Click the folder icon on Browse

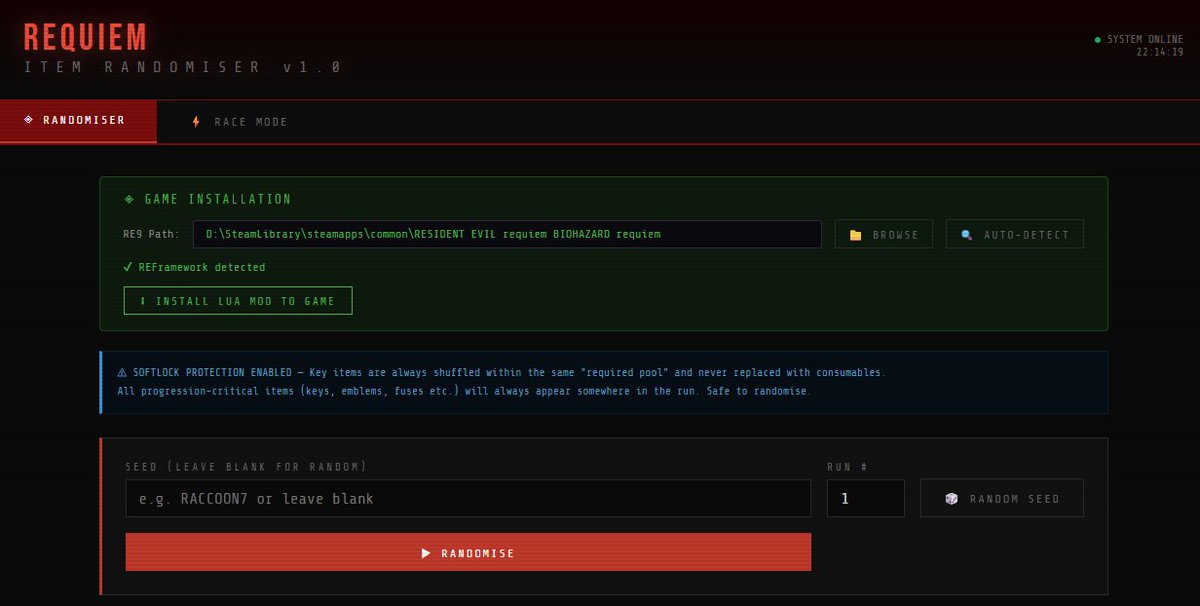coord(855,235)
